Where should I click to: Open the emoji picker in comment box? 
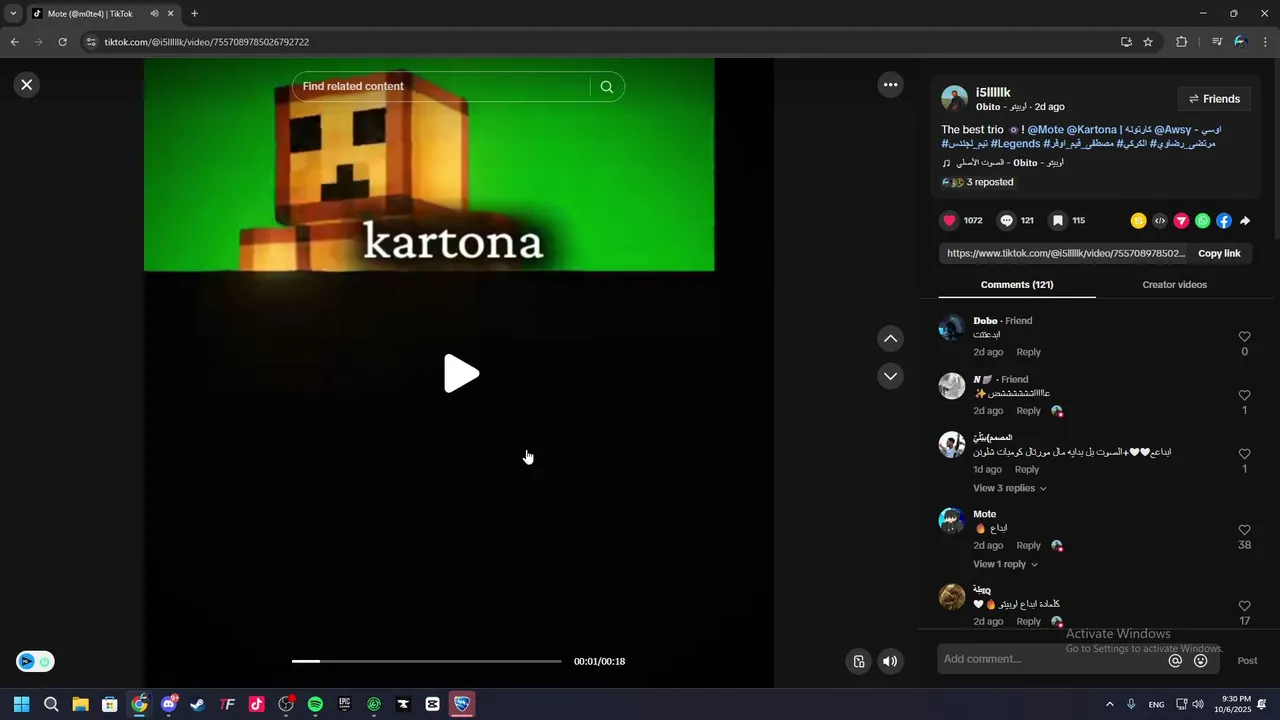pyautogui.click(x=1201, y=661)
